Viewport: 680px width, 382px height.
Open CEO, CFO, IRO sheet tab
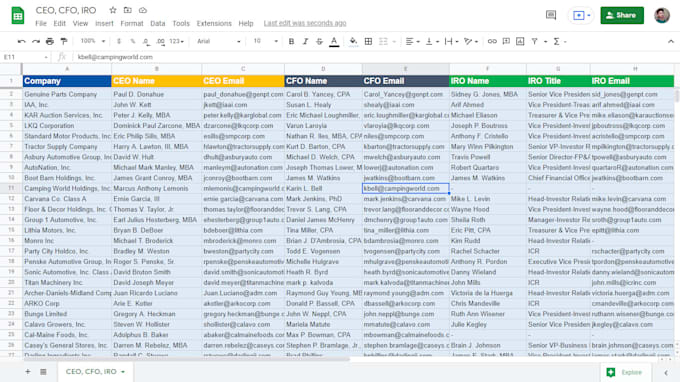pyautogui.click(x=95, y=372)
